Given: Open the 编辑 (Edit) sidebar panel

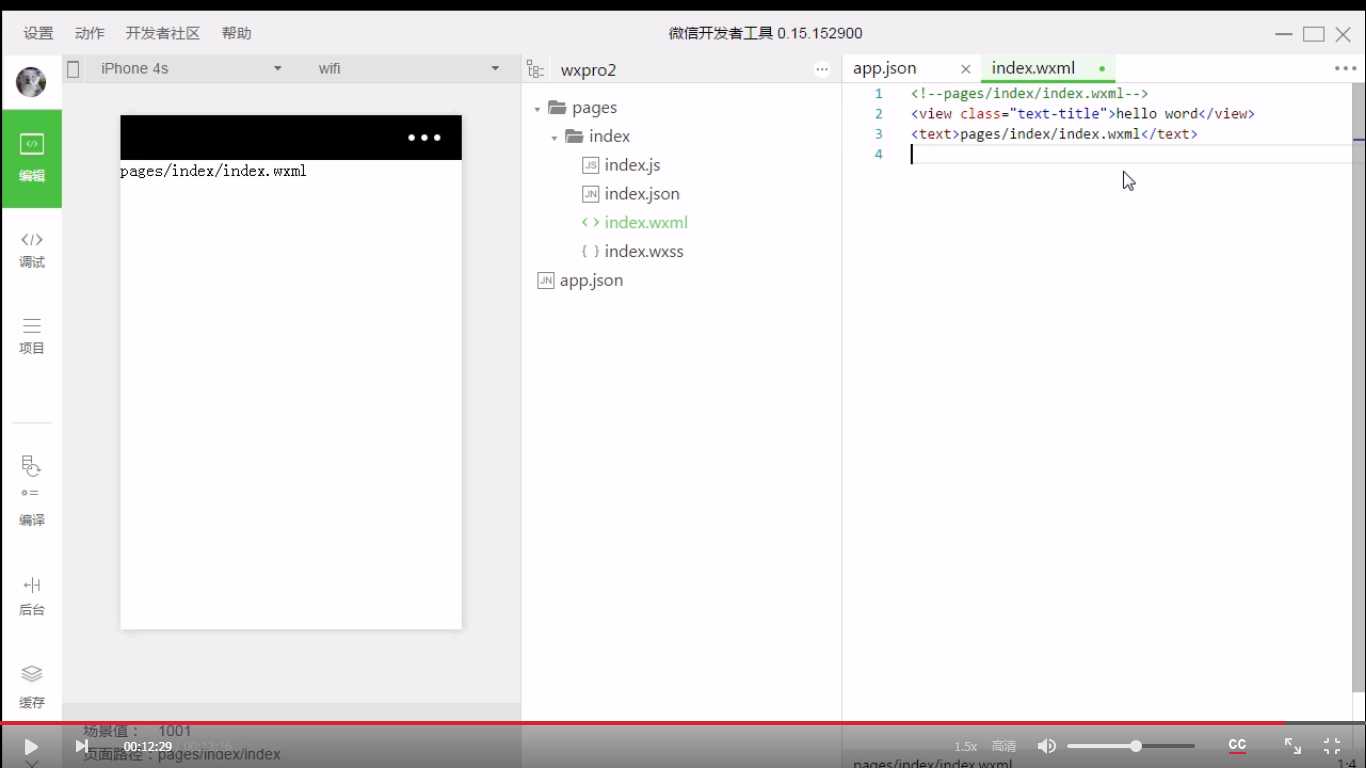Looking at the screenshot, I should tap(31, 158).
